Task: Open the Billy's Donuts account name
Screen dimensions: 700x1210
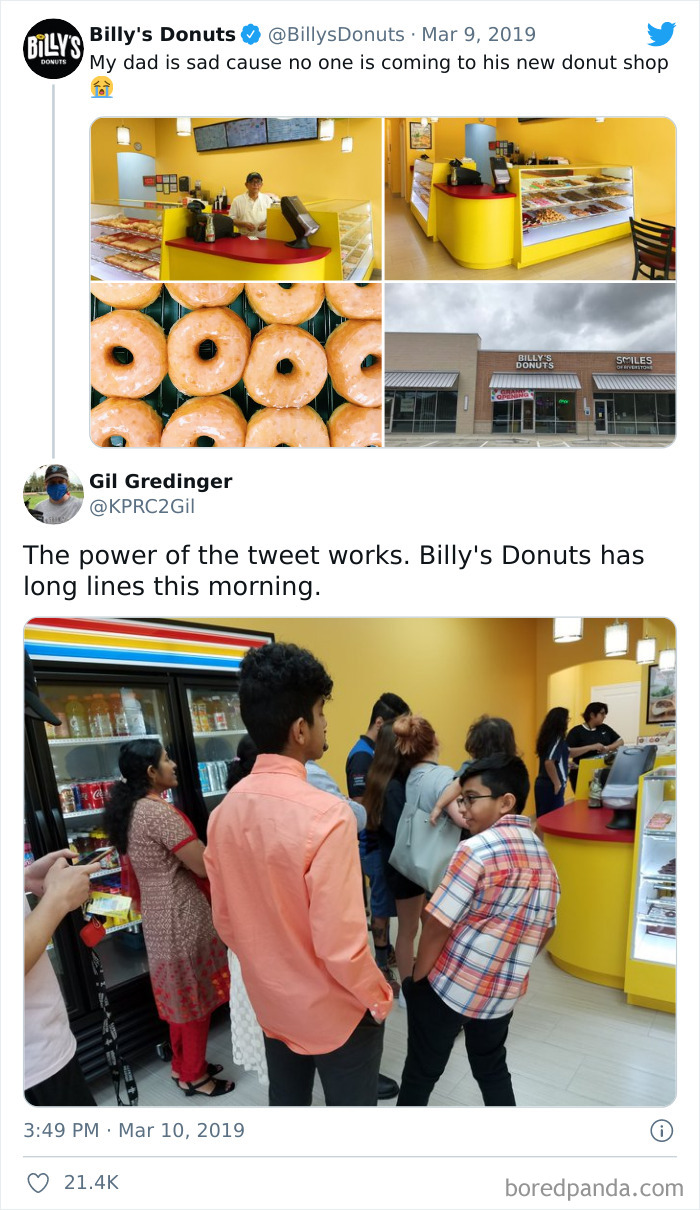Action: click(x=163, y=35)
